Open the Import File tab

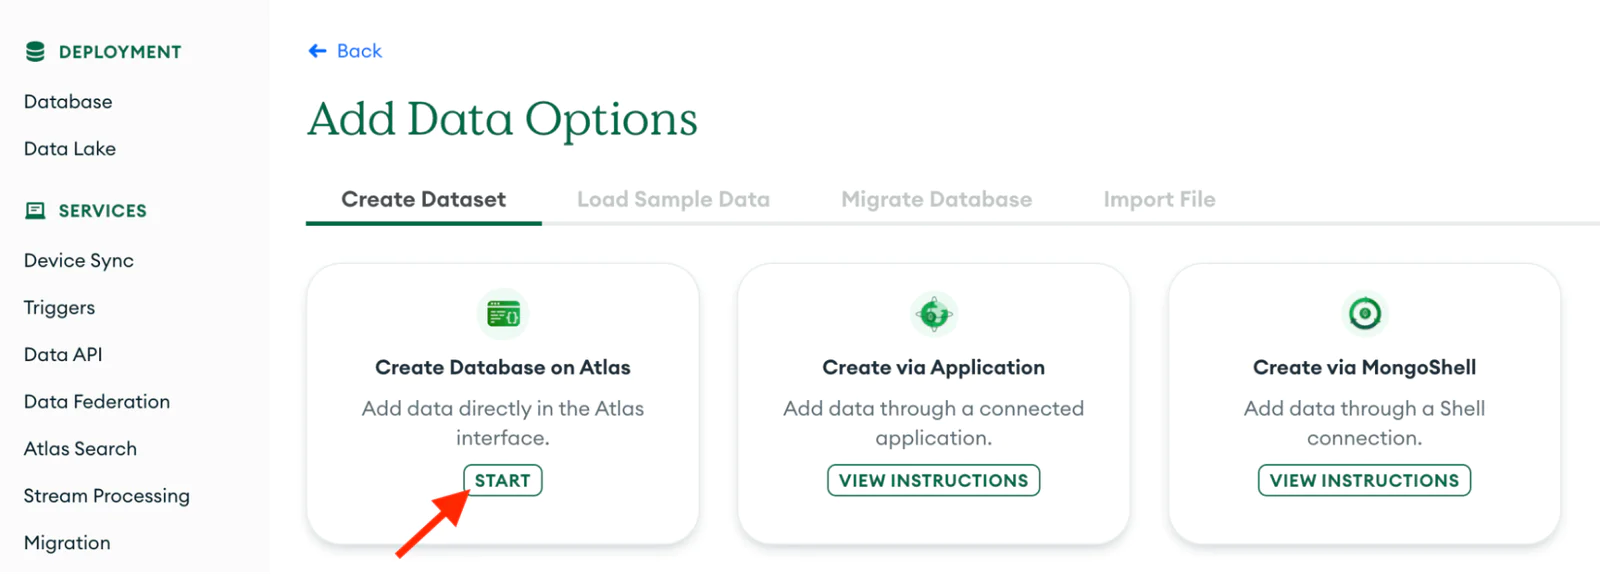click(x=1159, y=199)
